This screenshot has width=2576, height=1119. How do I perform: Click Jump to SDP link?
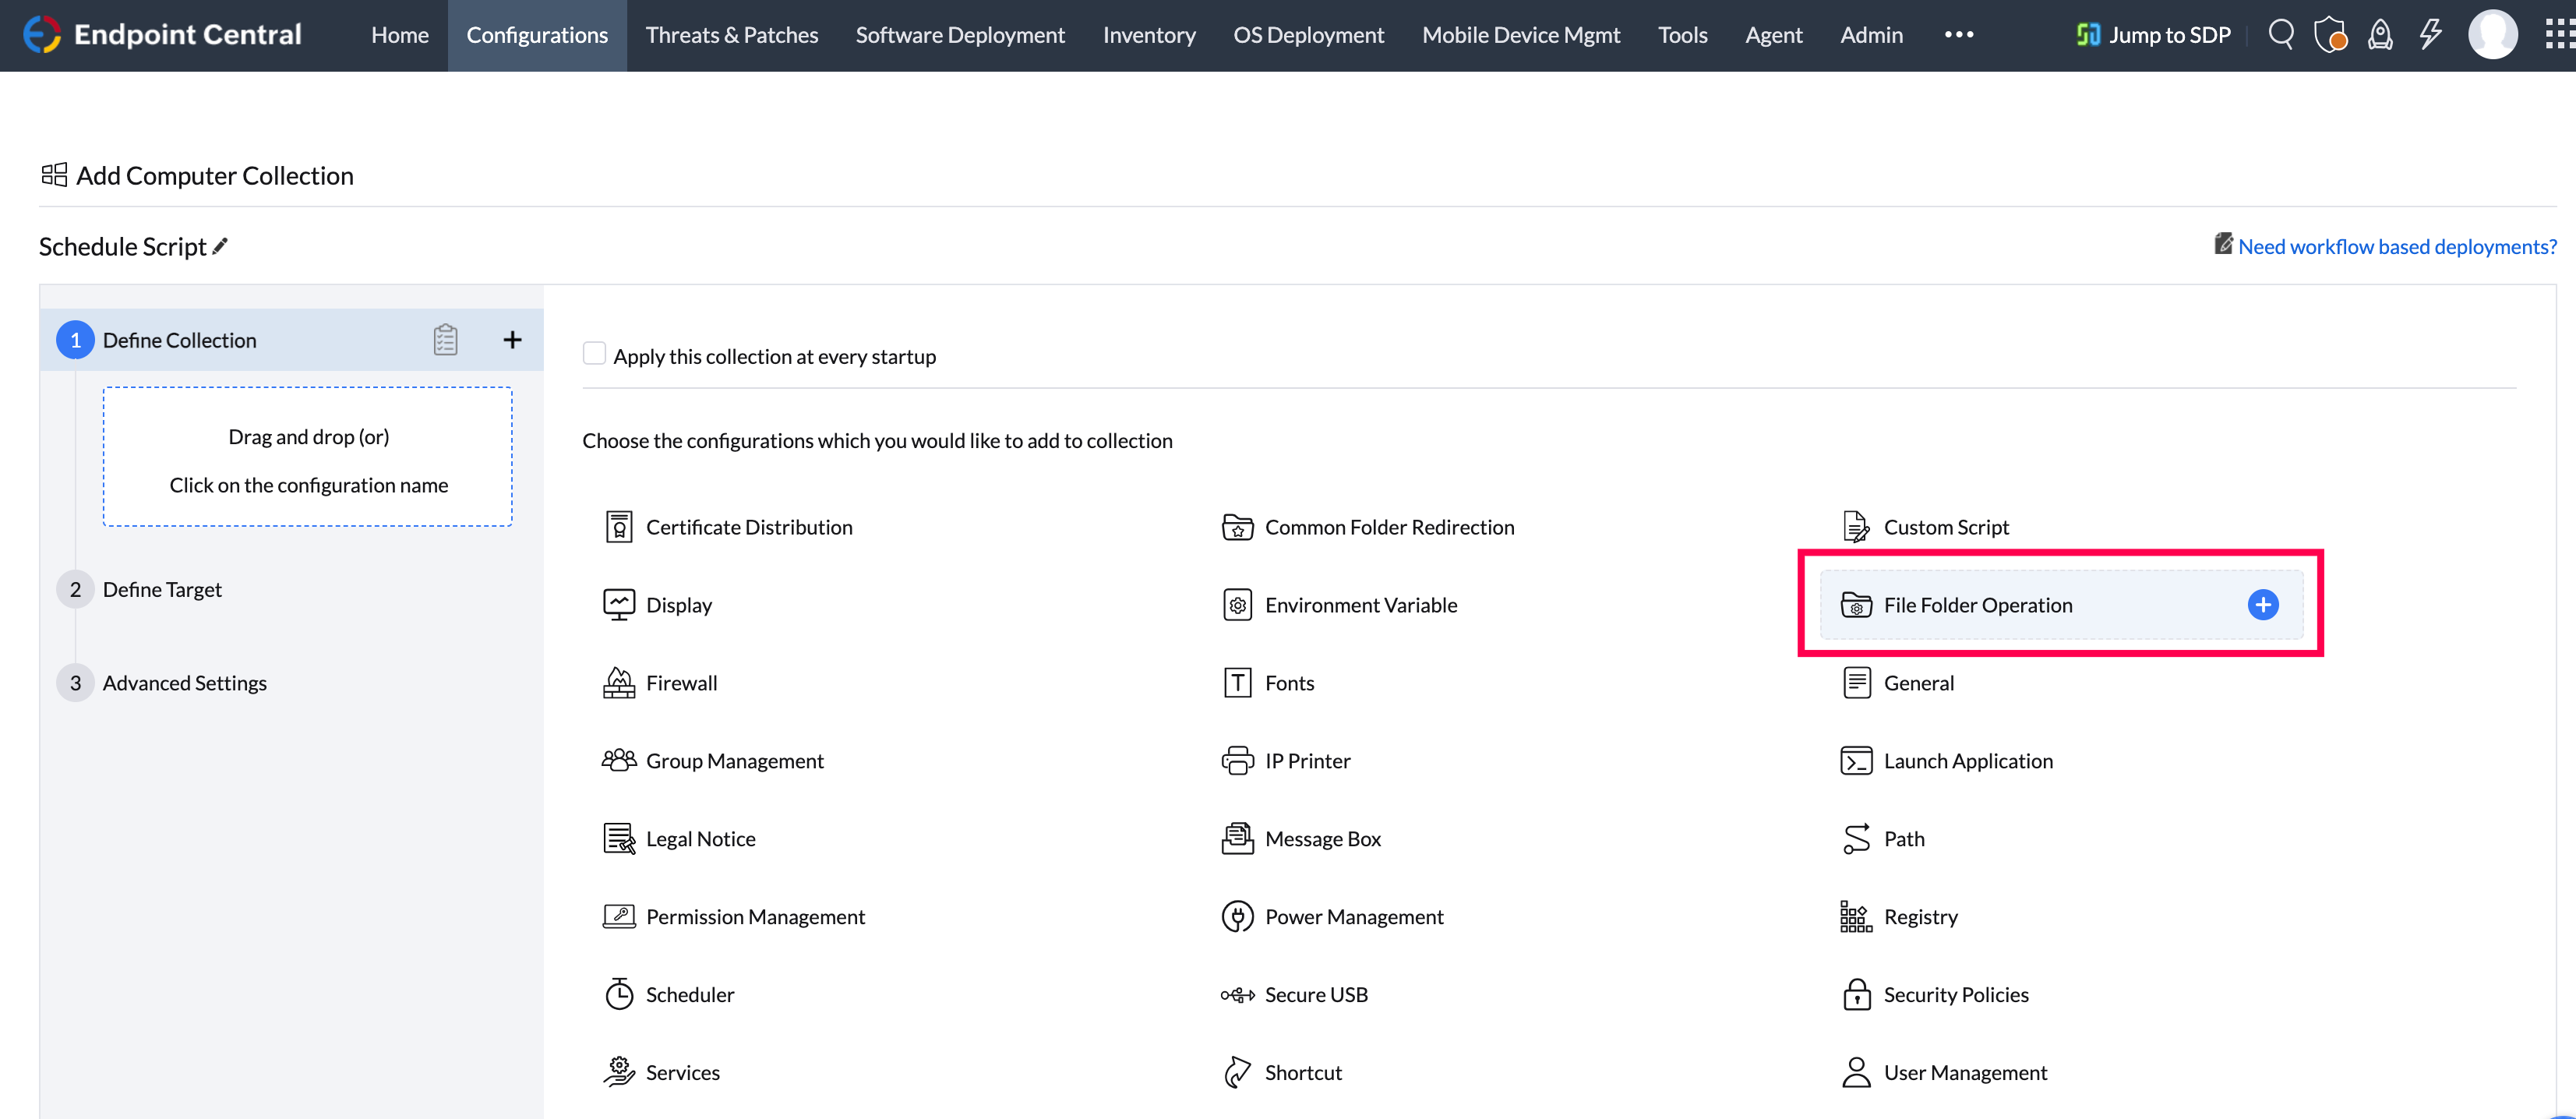click(x=2153, y=35)
